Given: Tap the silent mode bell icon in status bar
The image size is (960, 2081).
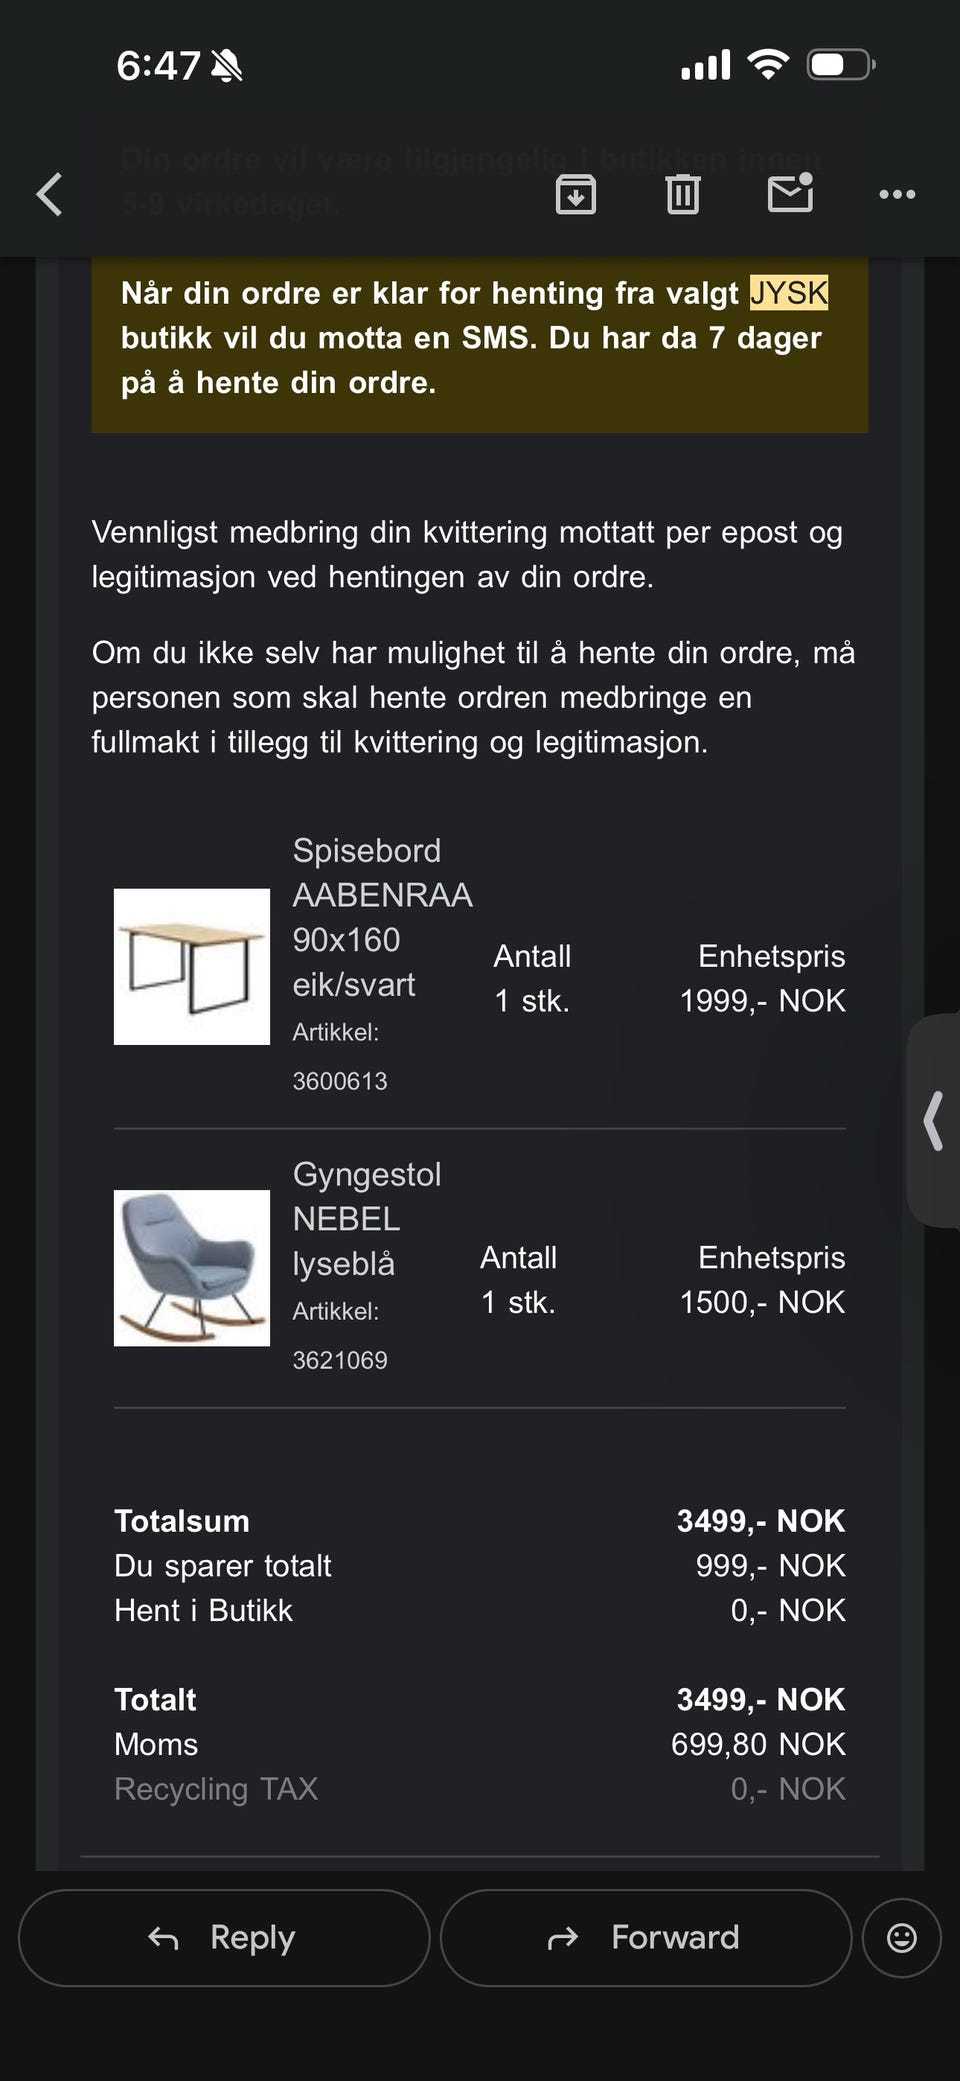Looking at the screenshot, I should pyautogui.click(x=227, y=66).
